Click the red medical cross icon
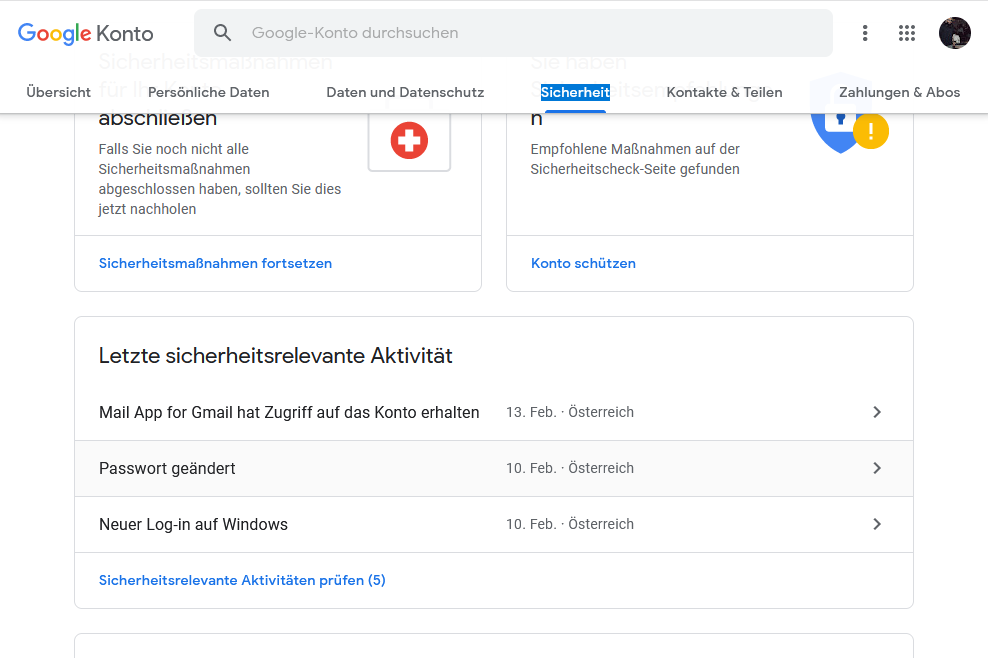The width and height of the screenshot is (988, 658). pyautogui.click(x=409, y=141)
